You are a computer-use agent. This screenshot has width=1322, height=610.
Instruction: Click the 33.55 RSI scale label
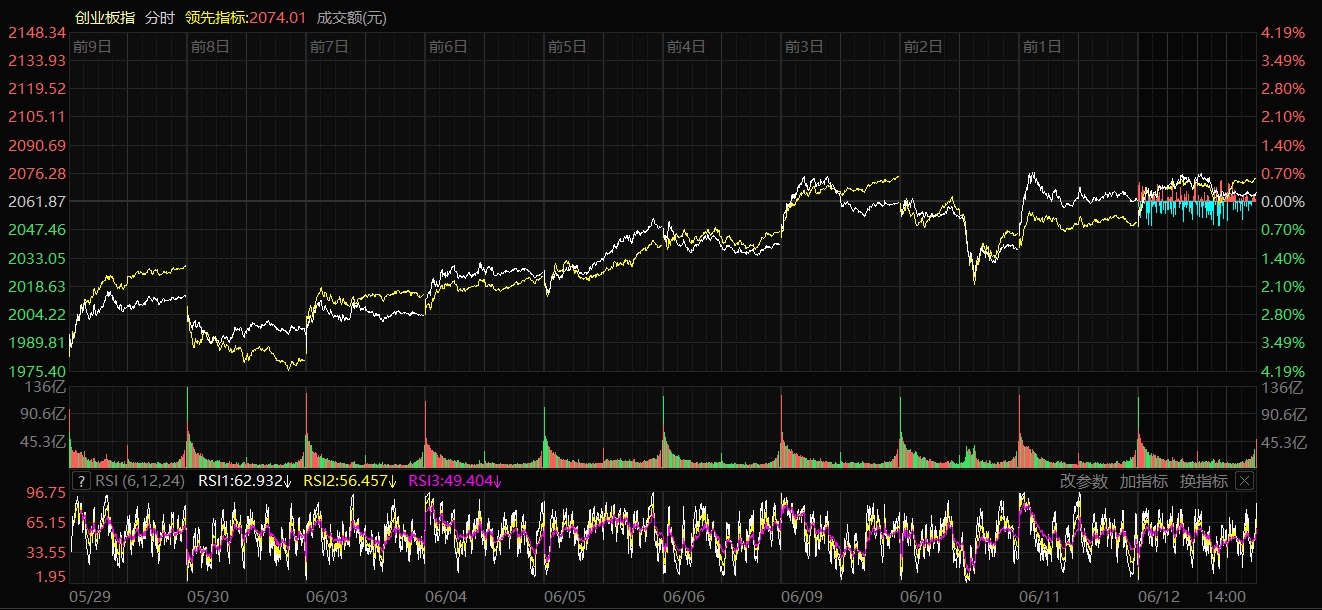46,552
